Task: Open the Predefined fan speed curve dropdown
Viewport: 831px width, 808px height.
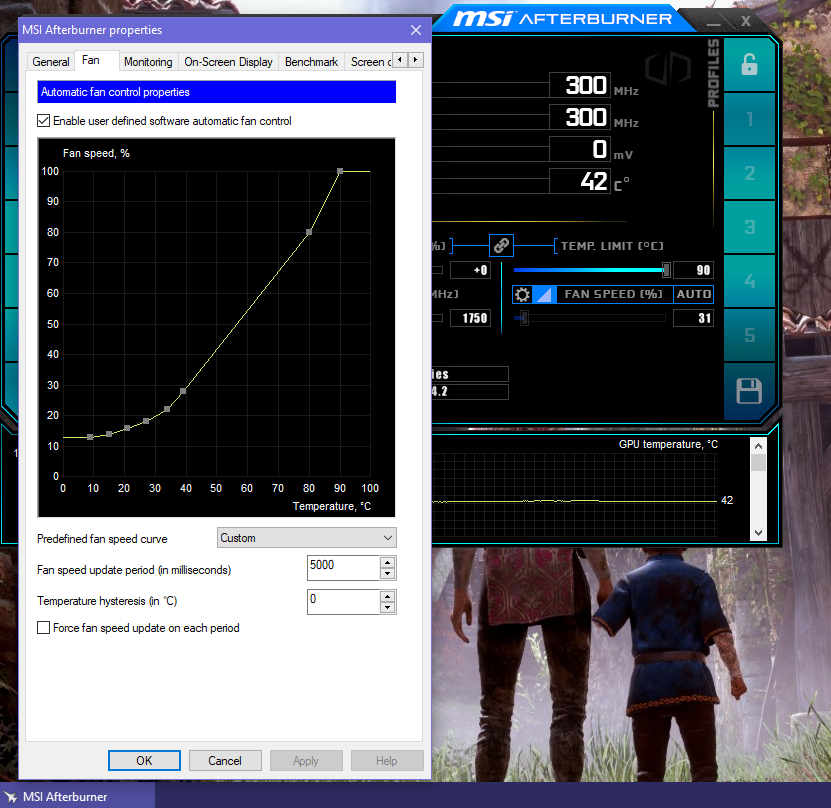Action: click(x=306, y=538)
